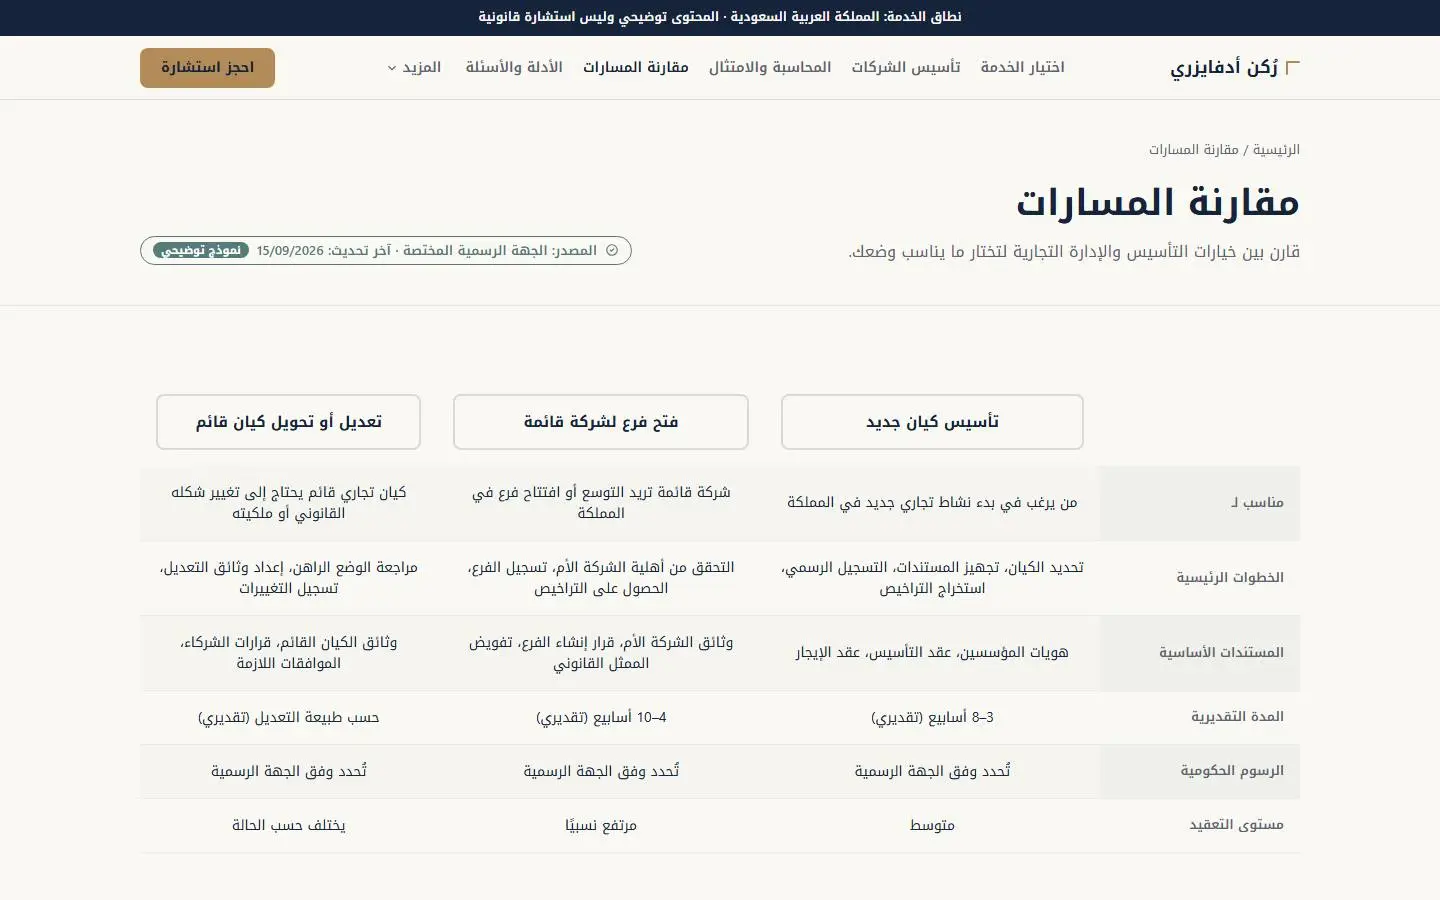This screenshot has width=1440, height=900.
Task: Click the يختلف حسب الحالة cell
Action: click(x=288, y=826)
